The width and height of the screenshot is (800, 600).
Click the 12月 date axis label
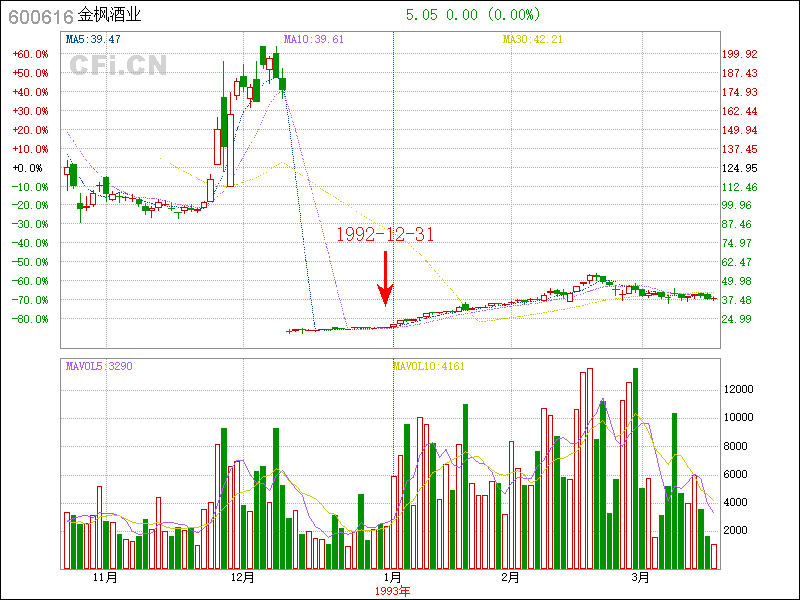(x=243, y=578)
